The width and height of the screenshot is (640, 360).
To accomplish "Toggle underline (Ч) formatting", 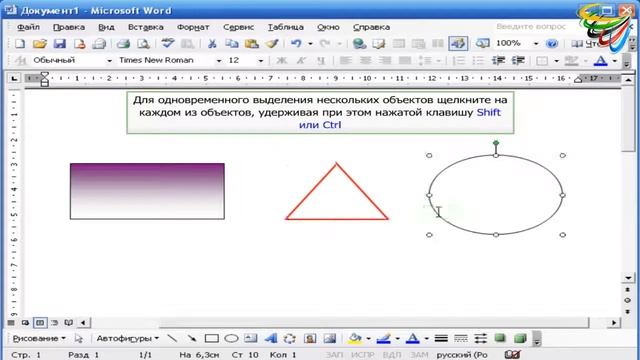I will coord(321,61).
